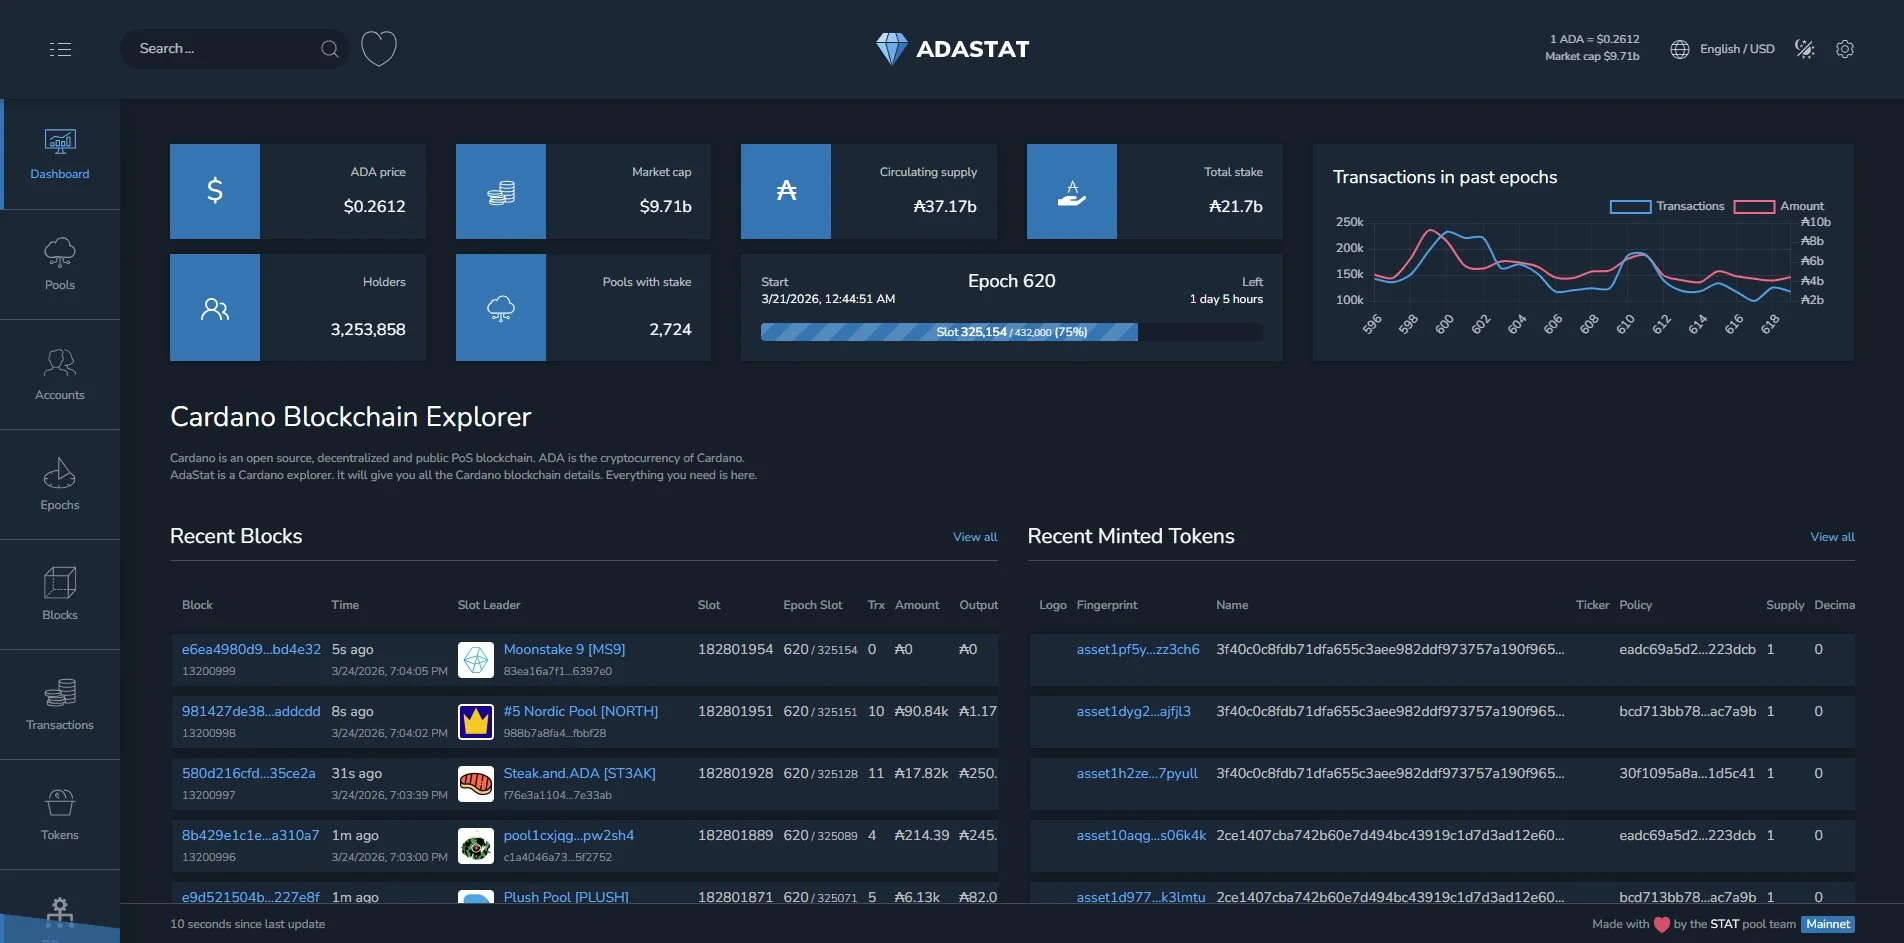
Task: Click the Pools with stake cloud icon tile
Action: (501, 307)
